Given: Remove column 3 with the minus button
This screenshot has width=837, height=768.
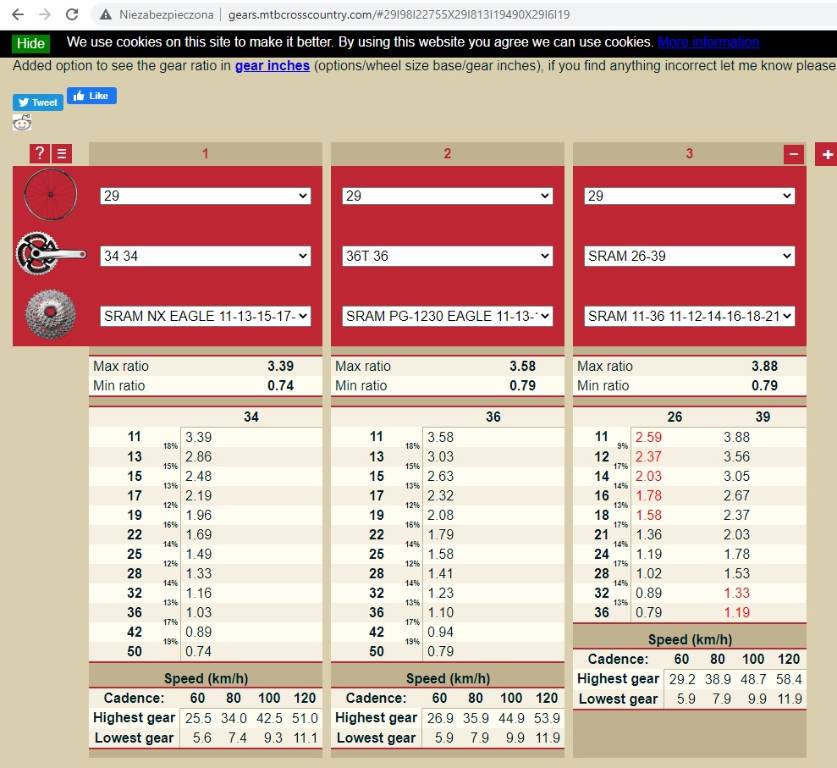Looking at the screenshot, I should pos(794,154).
